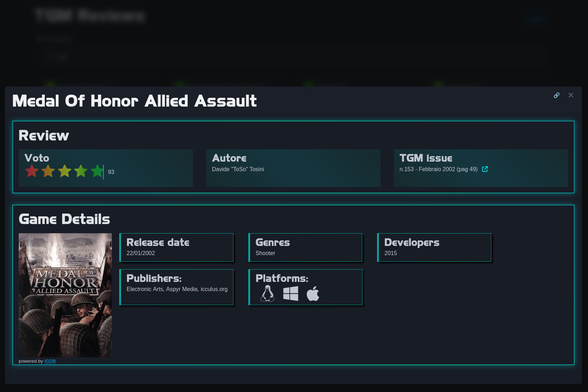Open TGM issue n.153 external link icon
This screenshot has width=588, height=392.
(x=485, y=169)
